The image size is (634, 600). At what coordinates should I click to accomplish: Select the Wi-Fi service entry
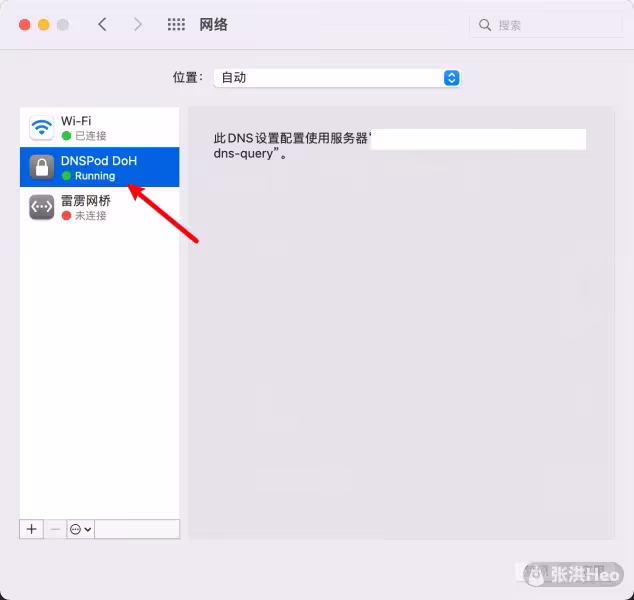click(100, 128)
